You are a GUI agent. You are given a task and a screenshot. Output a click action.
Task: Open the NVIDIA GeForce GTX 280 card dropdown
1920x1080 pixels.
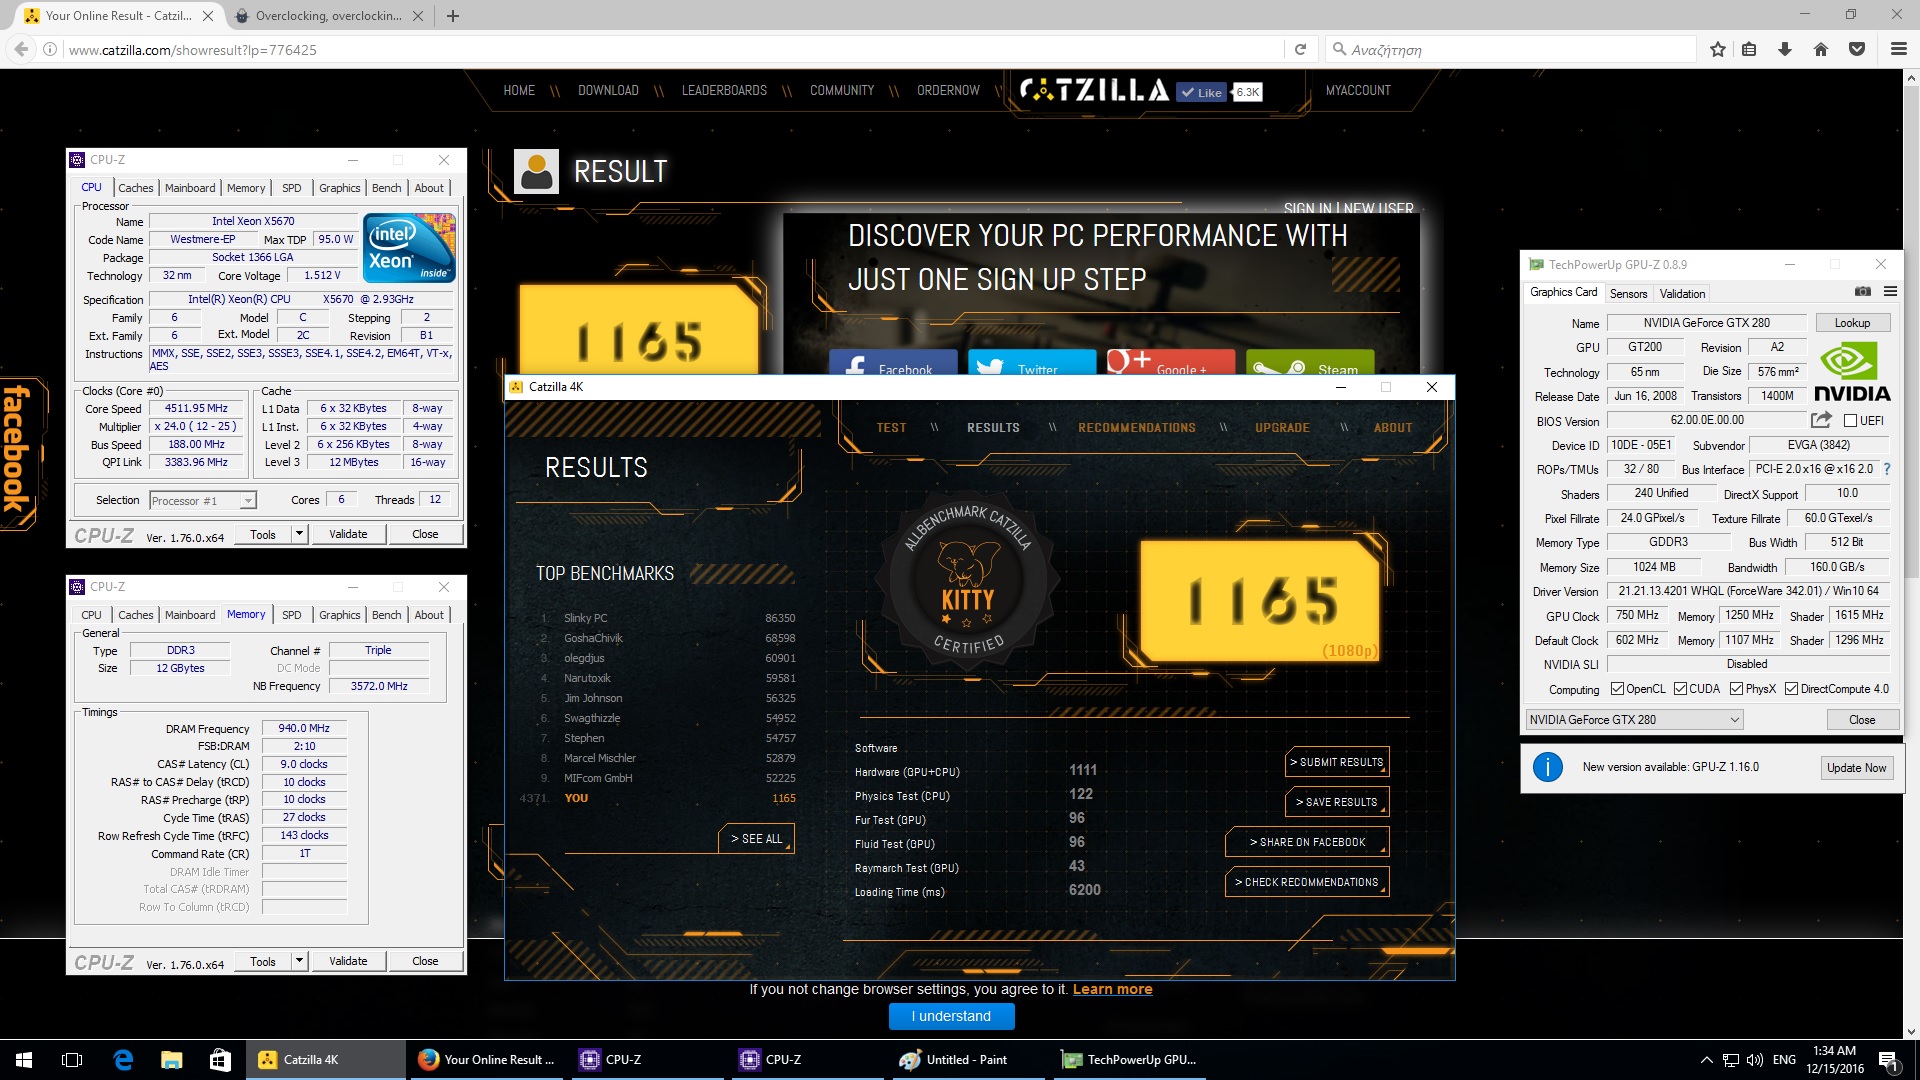(x=1634, y=720)
